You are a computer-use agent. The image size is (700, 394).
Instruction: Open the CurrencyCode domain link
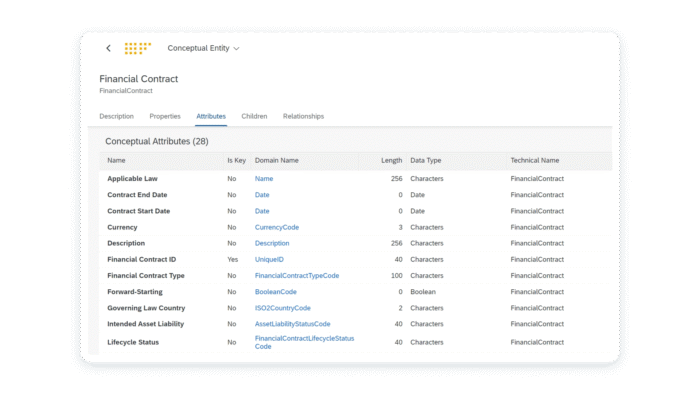pos(277,227)
